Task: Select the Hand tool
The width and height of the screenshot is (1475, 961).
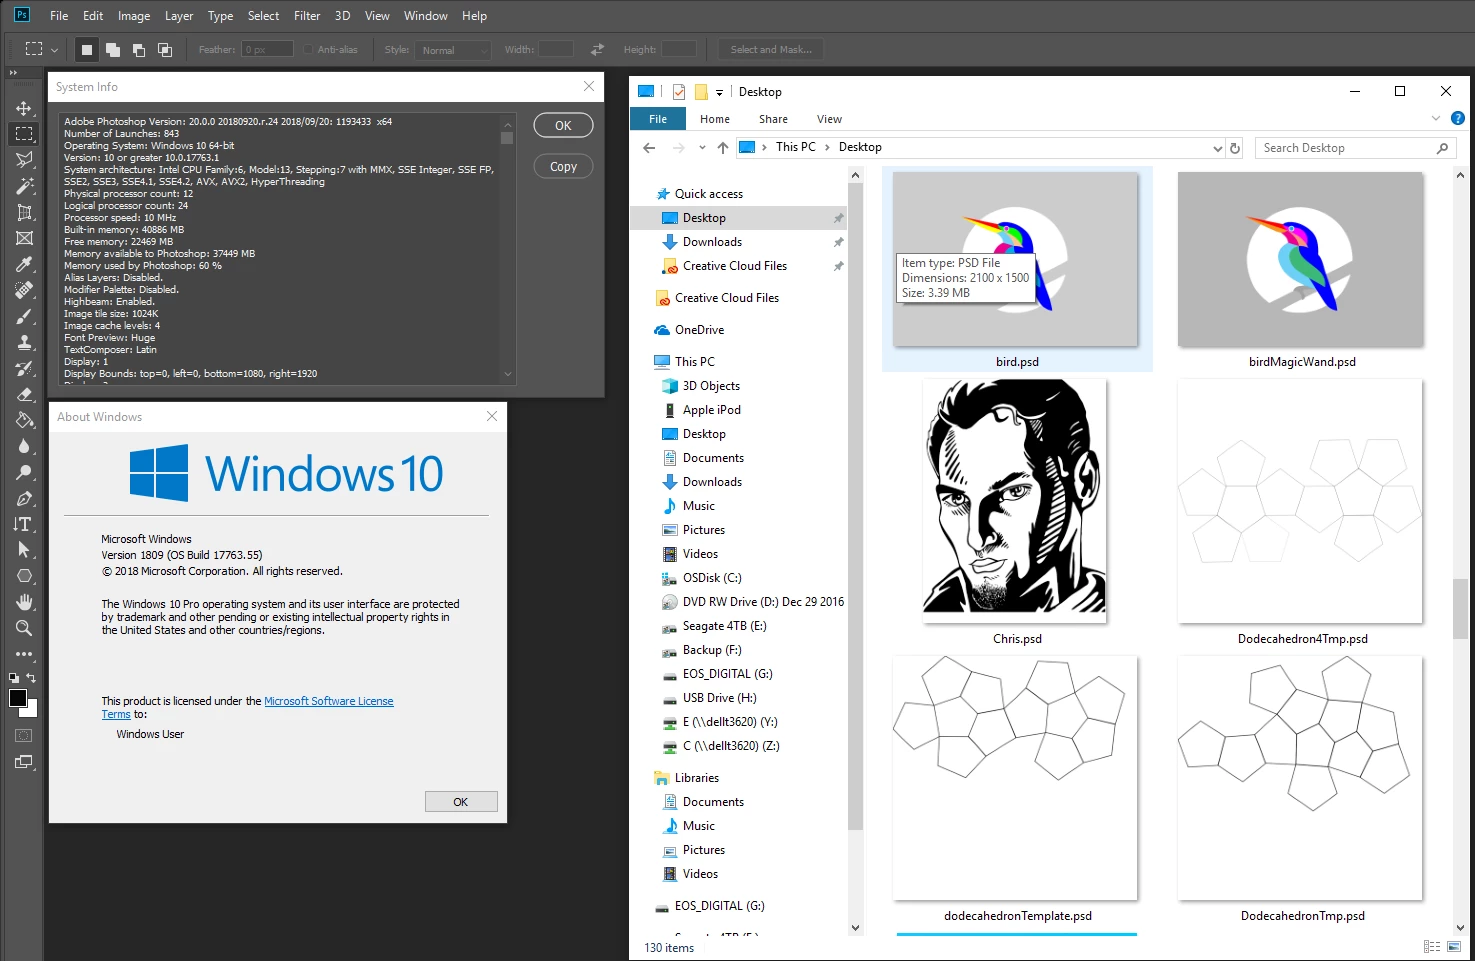Action: (24, 602)
